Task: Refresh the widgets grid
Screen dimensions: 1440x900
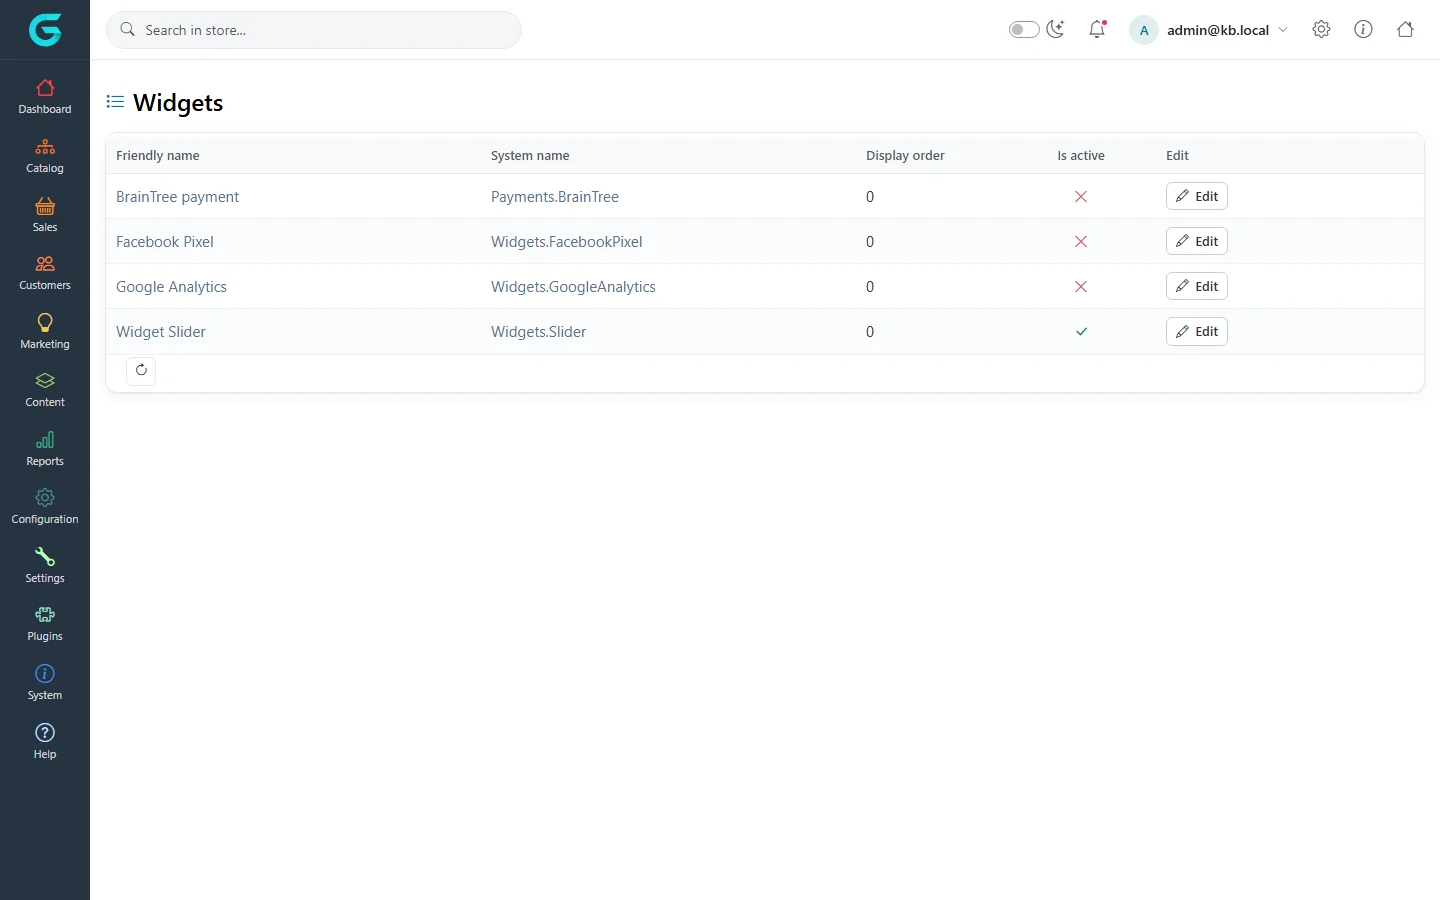Action: (141, 370)
